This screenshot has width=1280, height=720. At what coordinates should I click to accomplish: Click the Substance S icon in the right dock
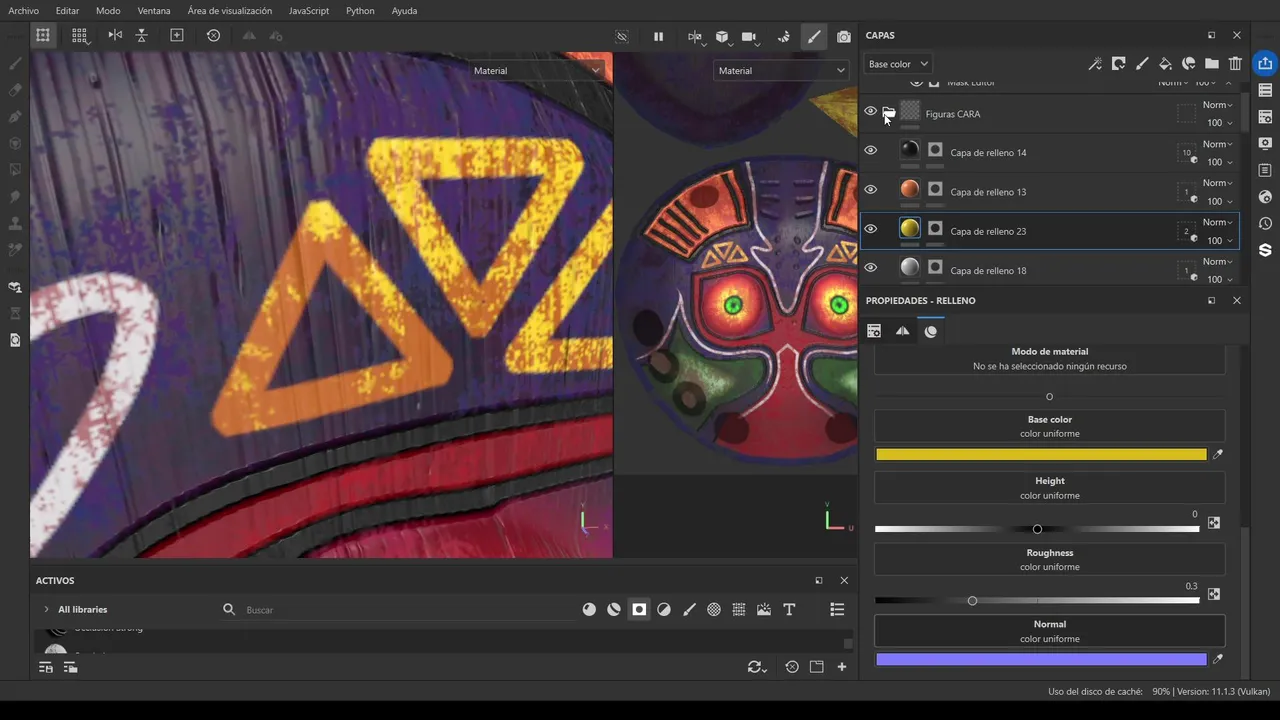(1265, 250)
